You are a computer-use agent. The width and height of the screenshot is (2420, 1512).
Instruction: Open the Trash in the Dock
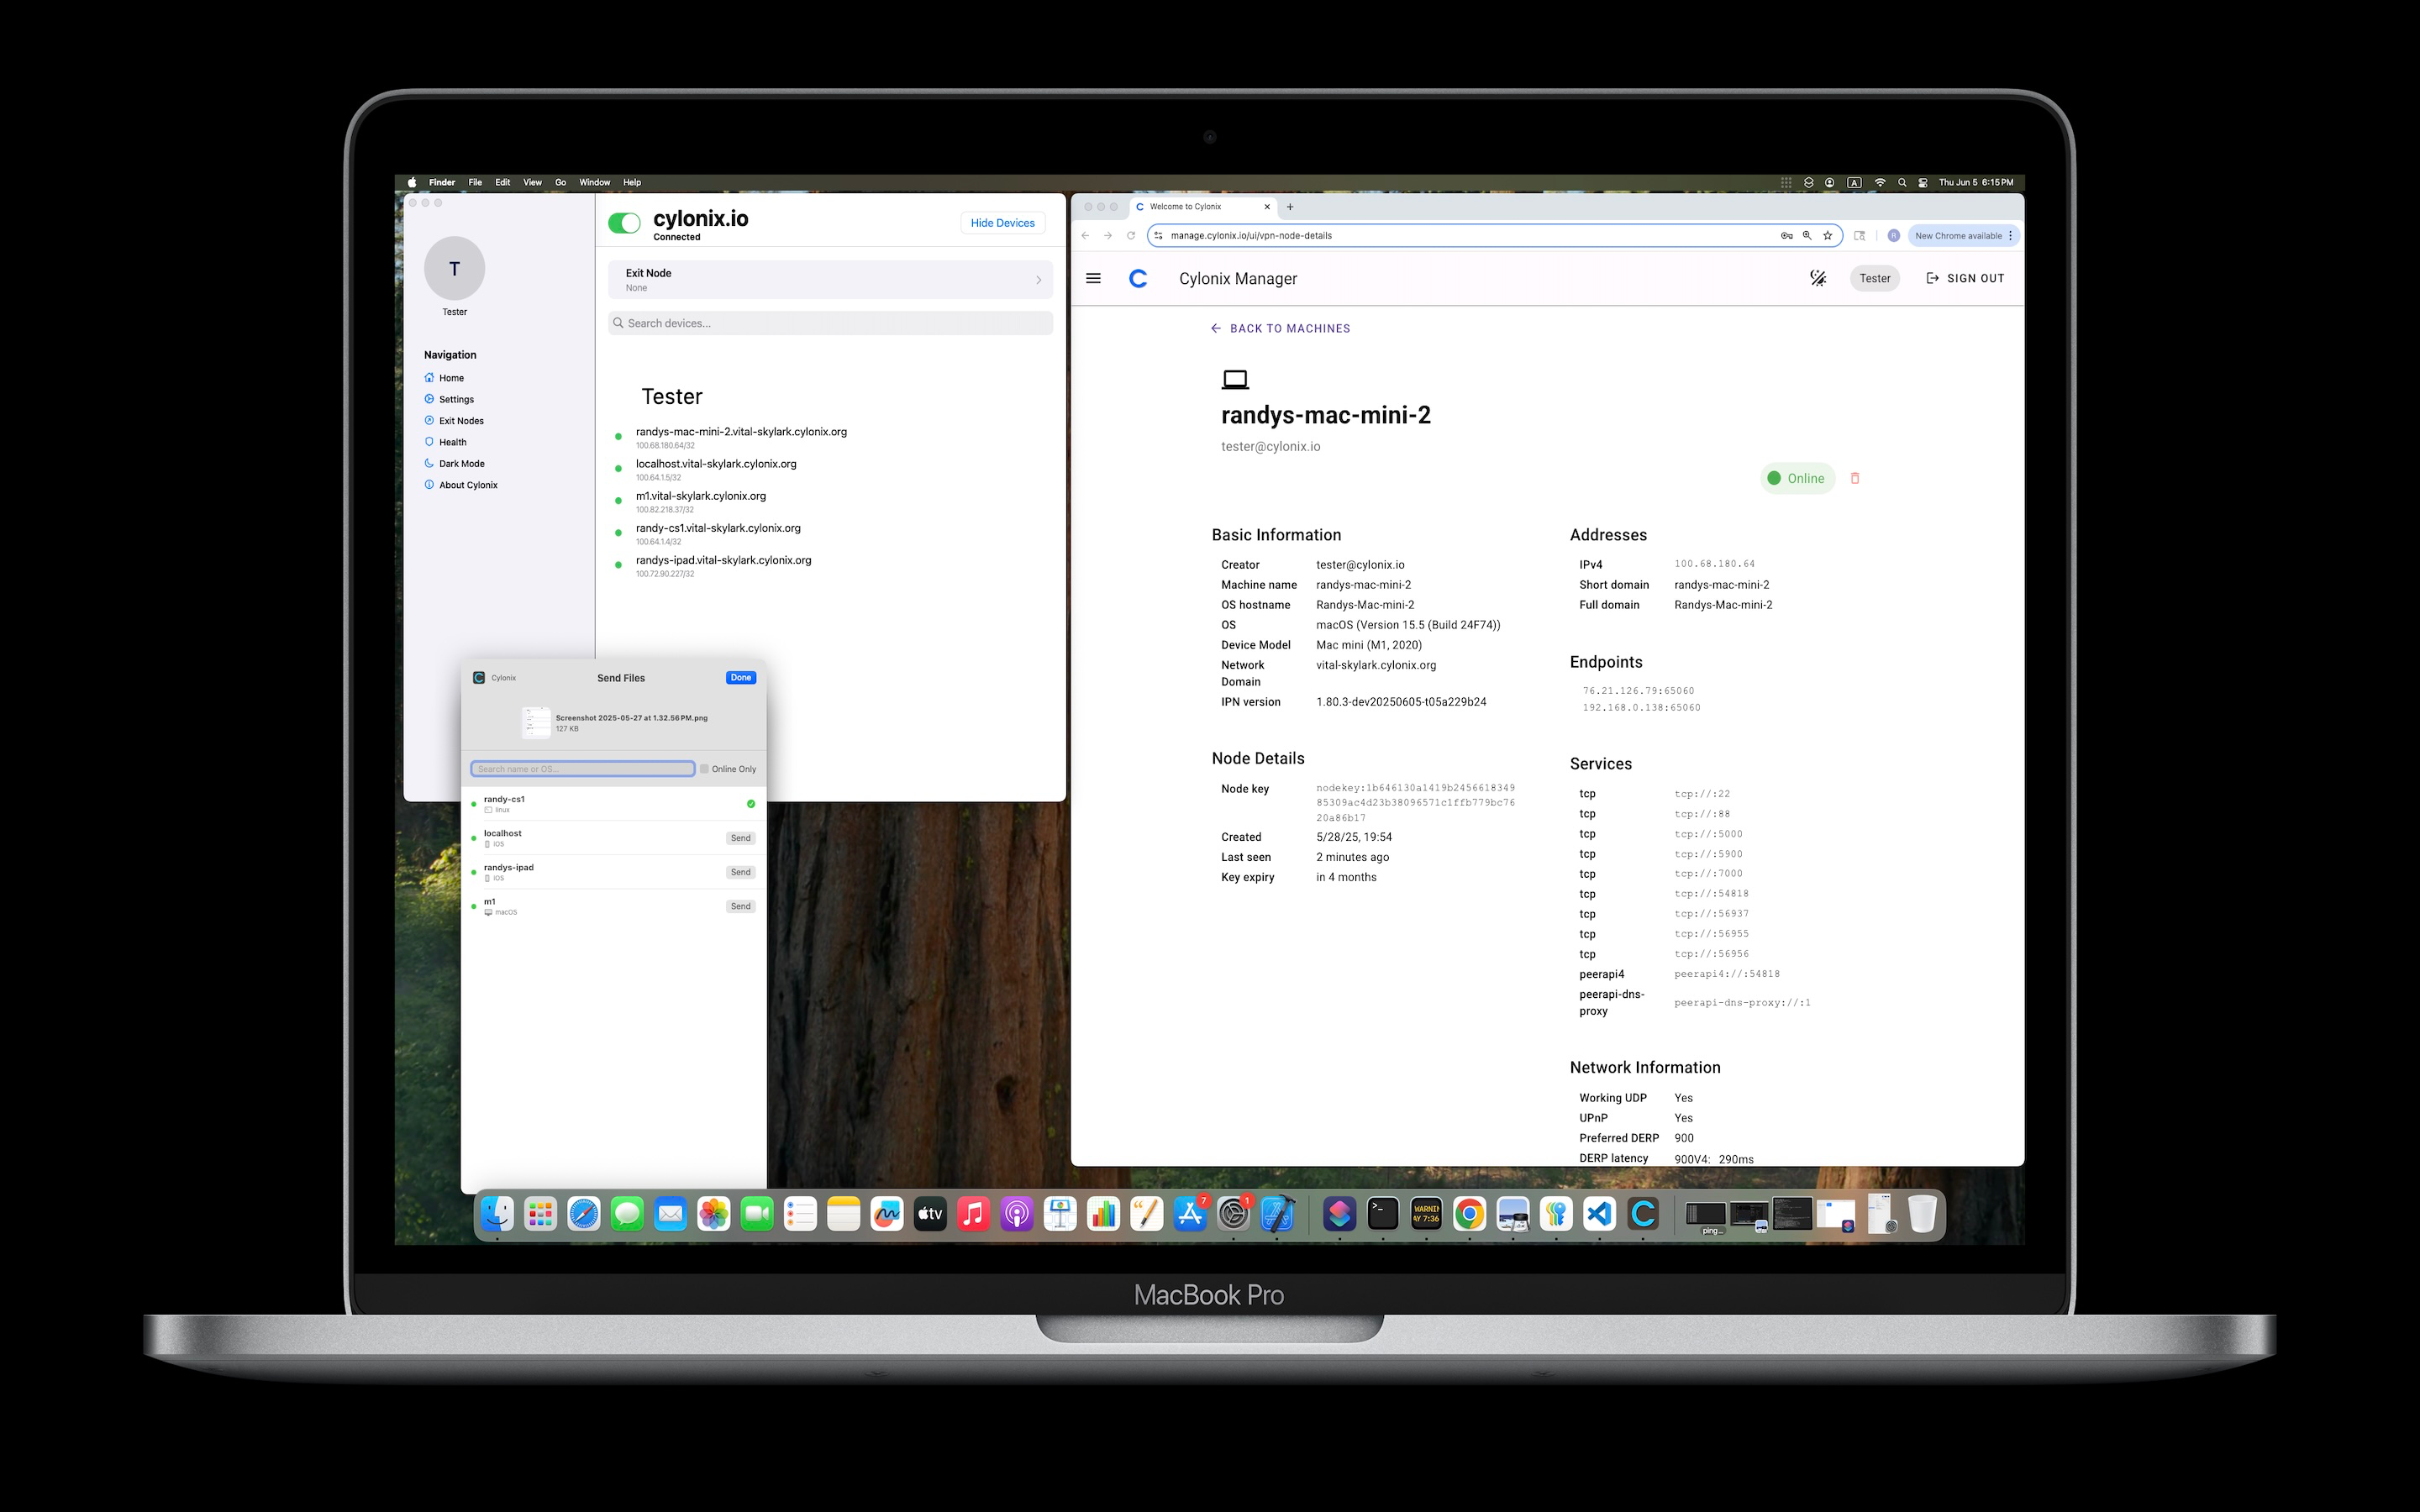[x=1922, y=1214]
